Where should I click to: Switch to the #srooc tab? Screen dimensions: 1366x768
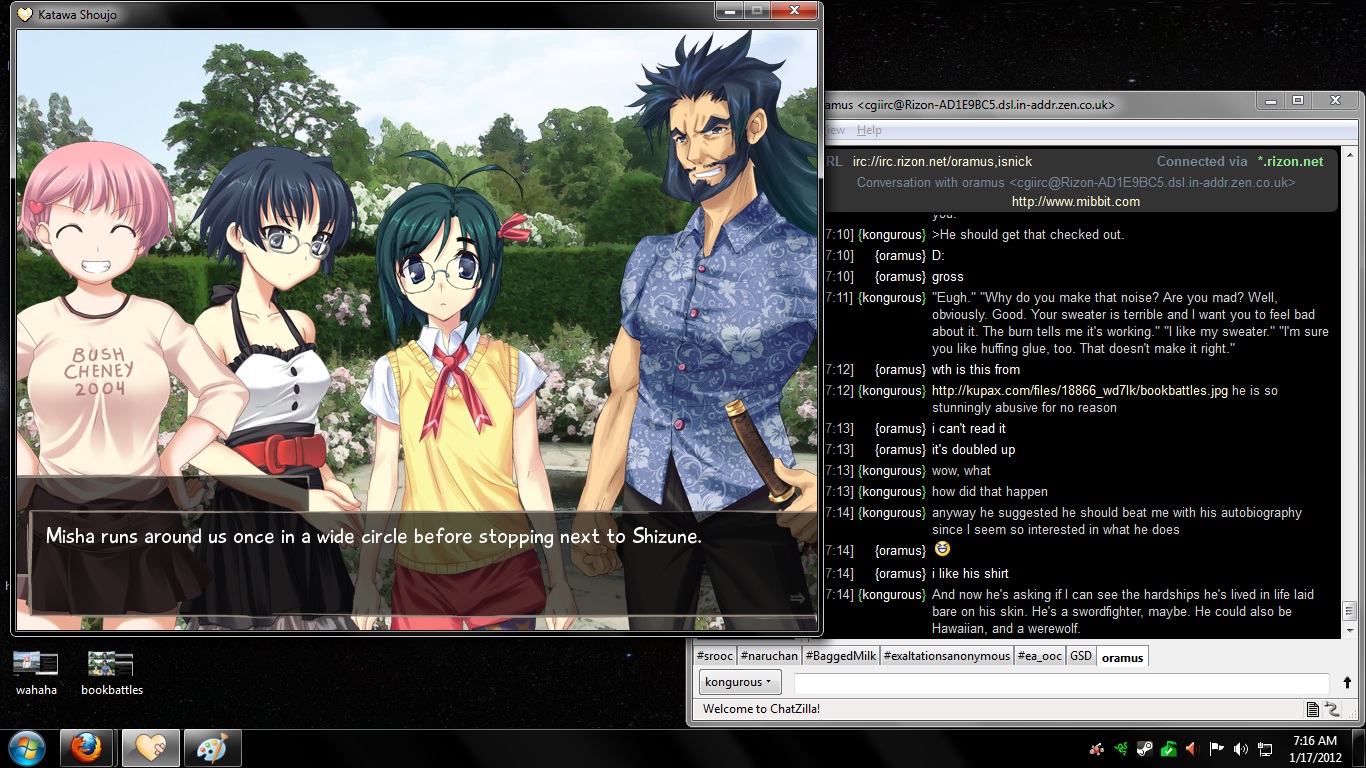click(714, 656)
